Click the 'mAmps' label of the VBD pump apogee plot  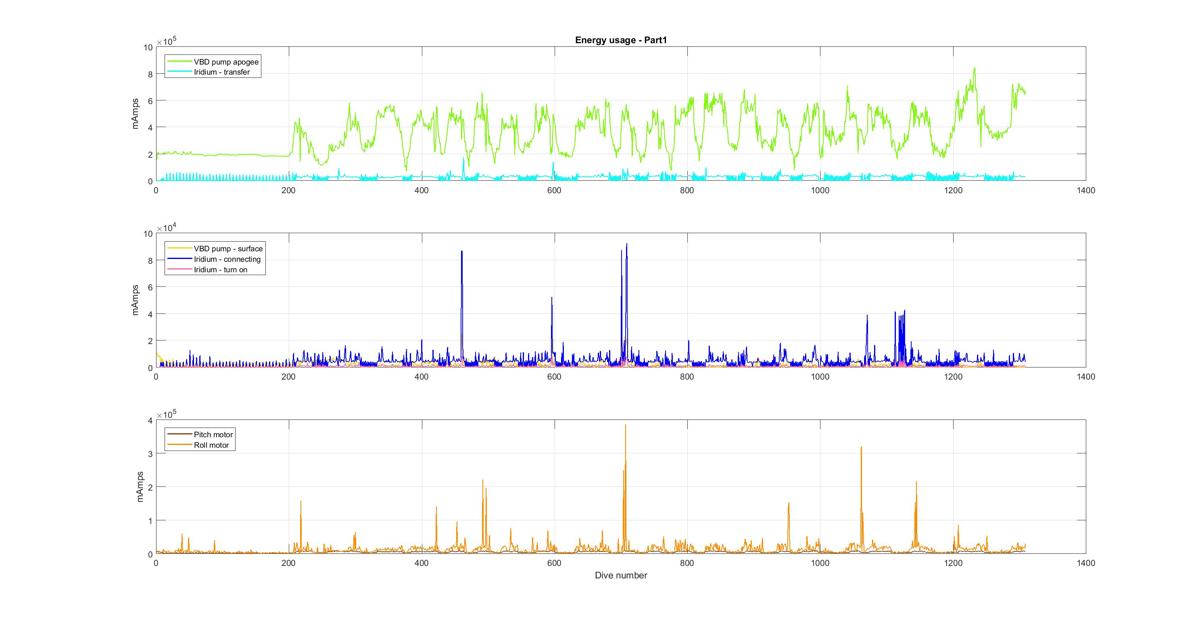(x=135, y=114)
